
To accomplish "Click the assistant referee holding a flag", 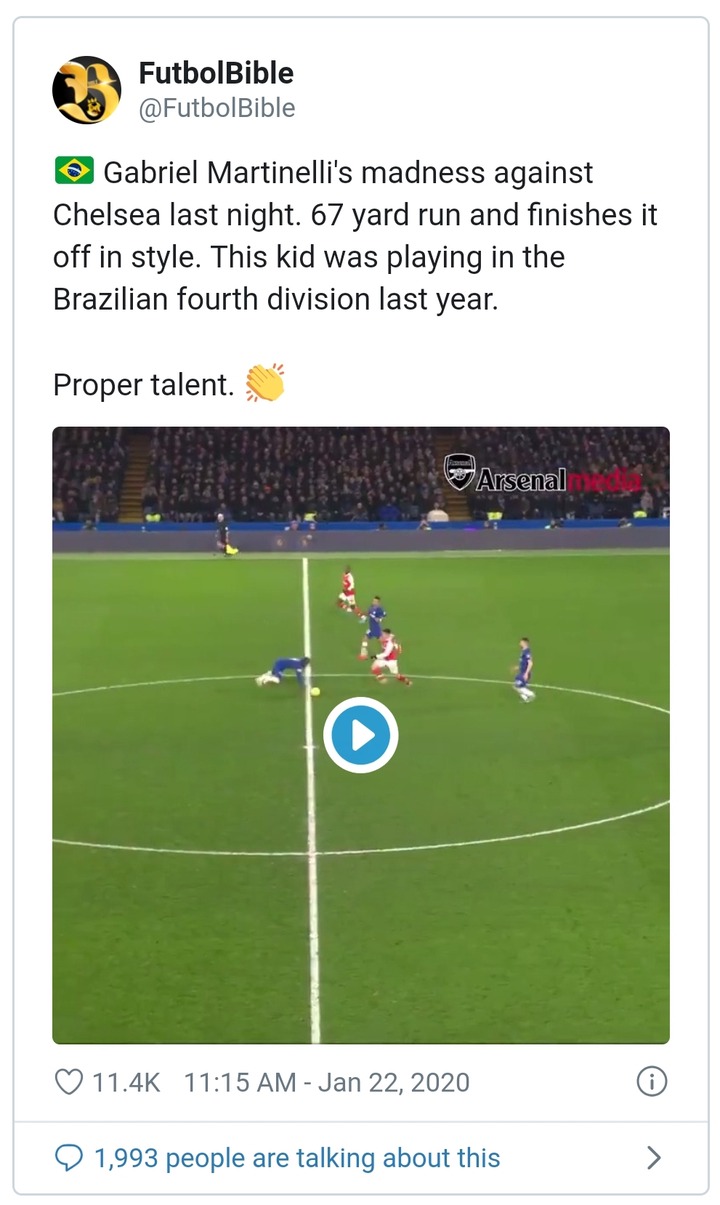I will [x=223, y=533].
